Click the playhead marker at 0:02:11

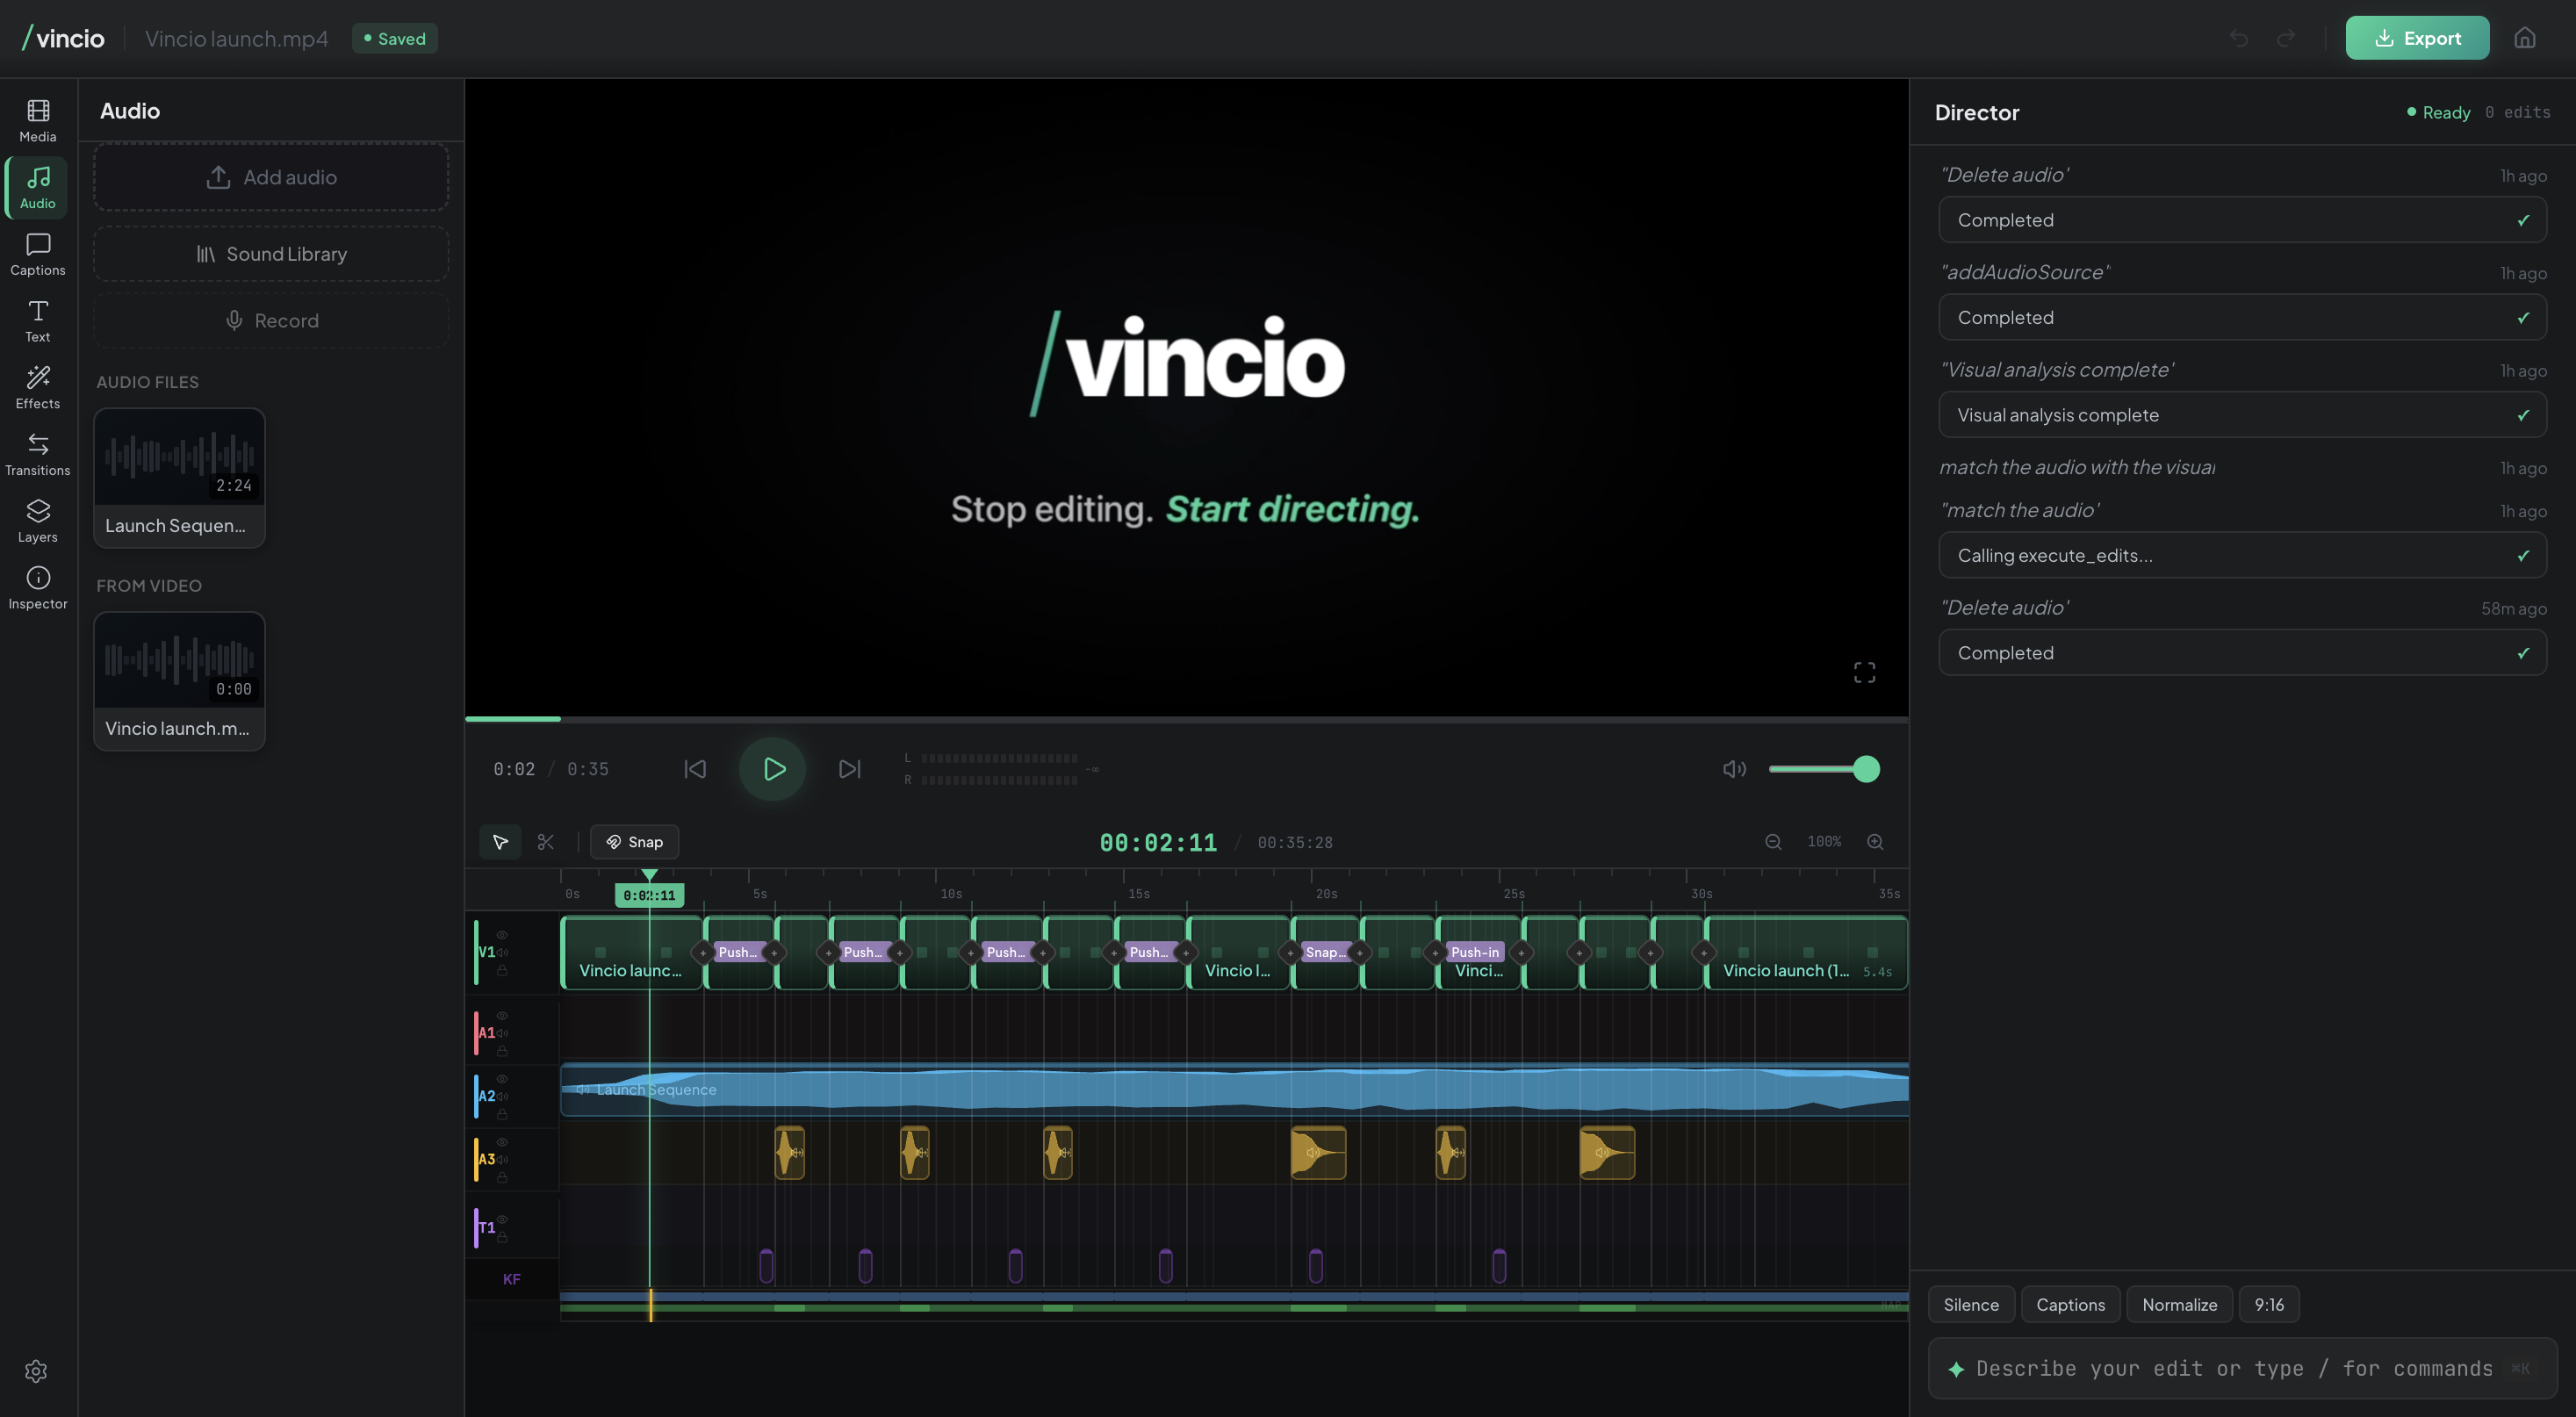tap(649, 895)
